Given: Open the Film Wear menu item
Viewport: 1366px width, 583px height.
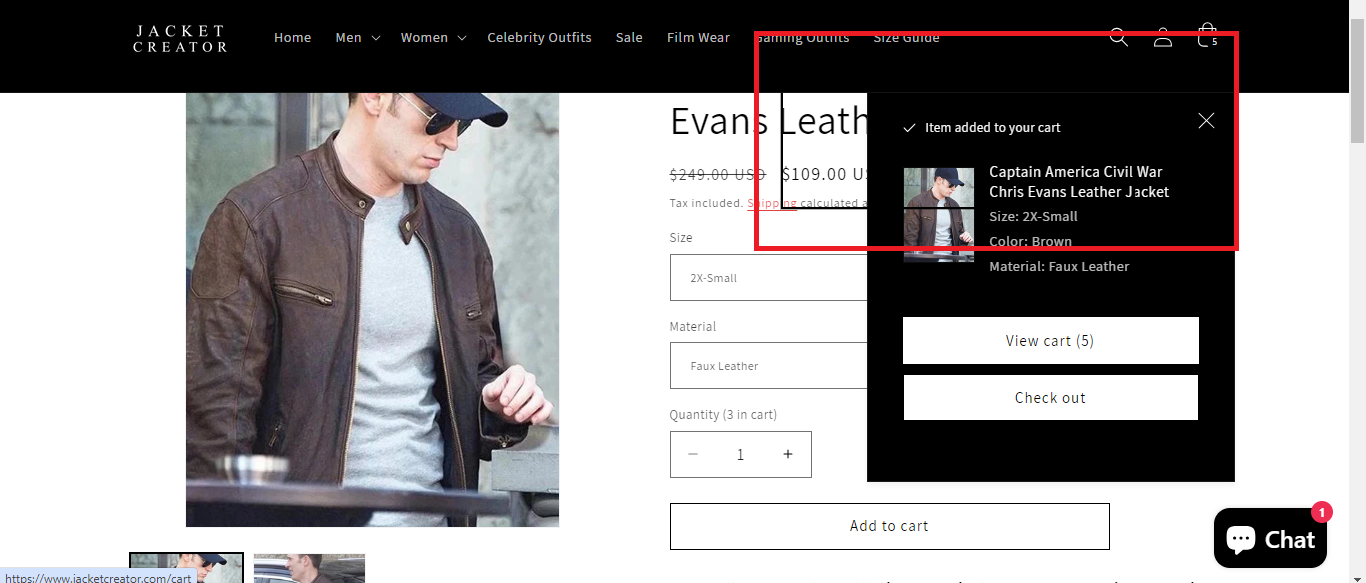Looking at the screenshot, I should [698, 38].
